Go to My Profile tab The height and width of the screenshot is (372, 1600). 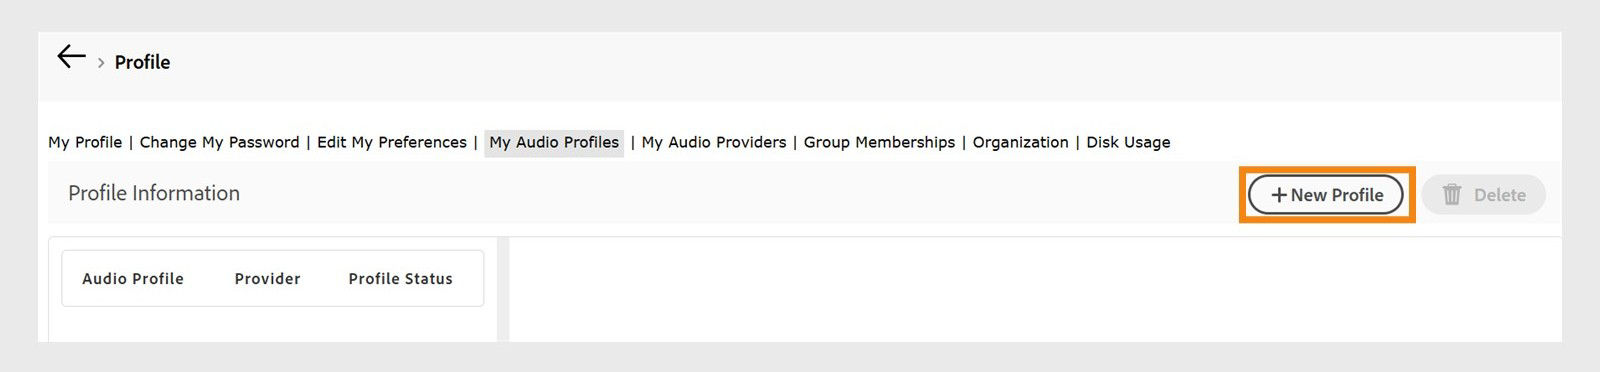point(85,142)
